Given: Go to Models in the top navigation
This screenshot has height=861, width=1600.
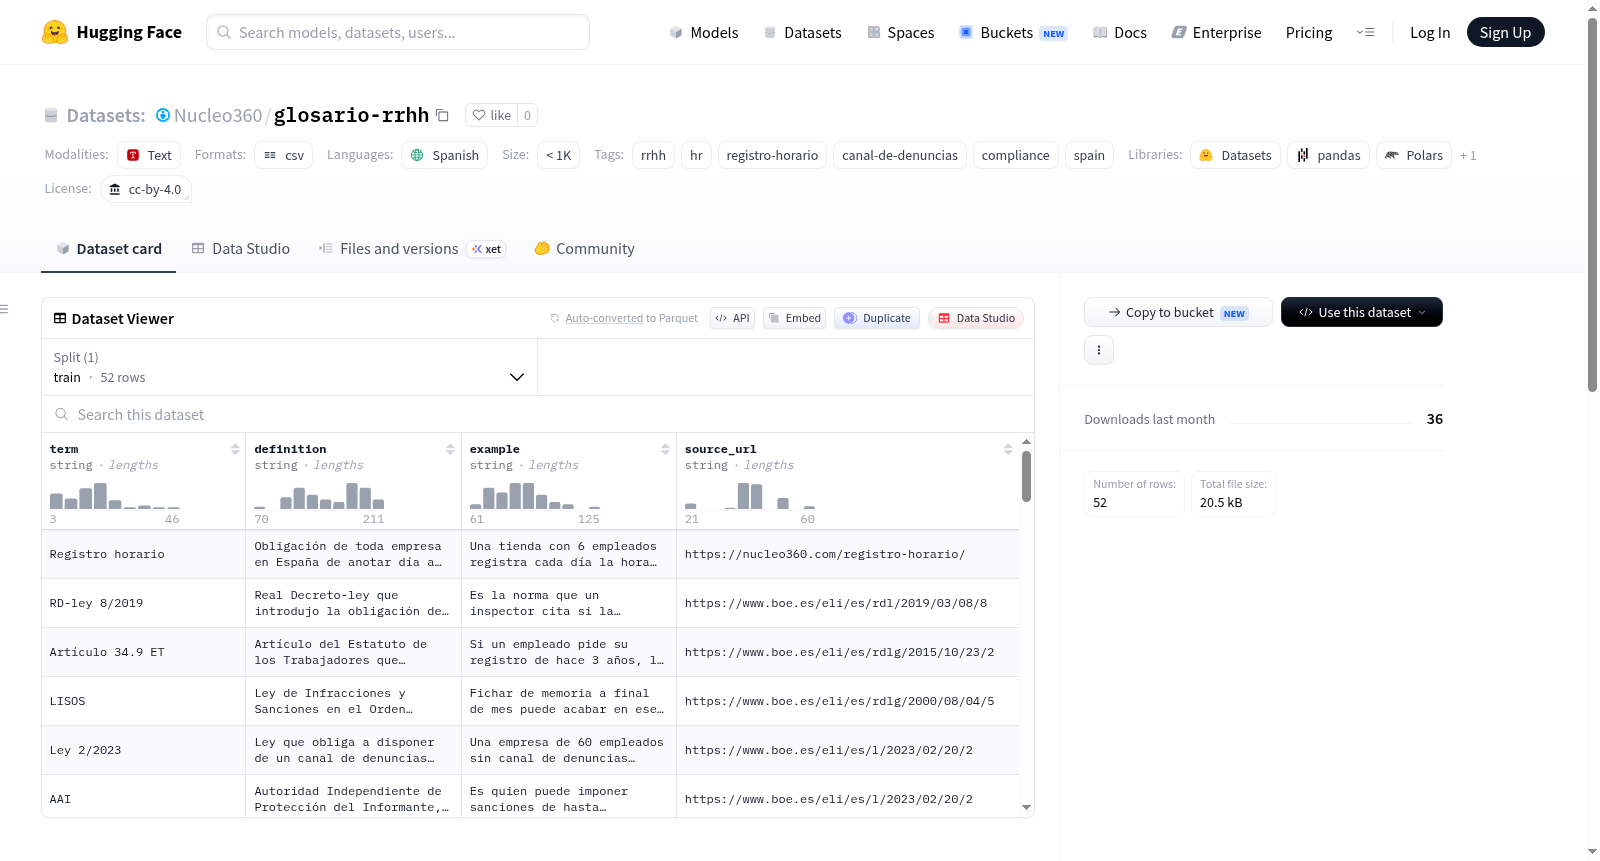Looking at the screenshot, I should point(703,33).
